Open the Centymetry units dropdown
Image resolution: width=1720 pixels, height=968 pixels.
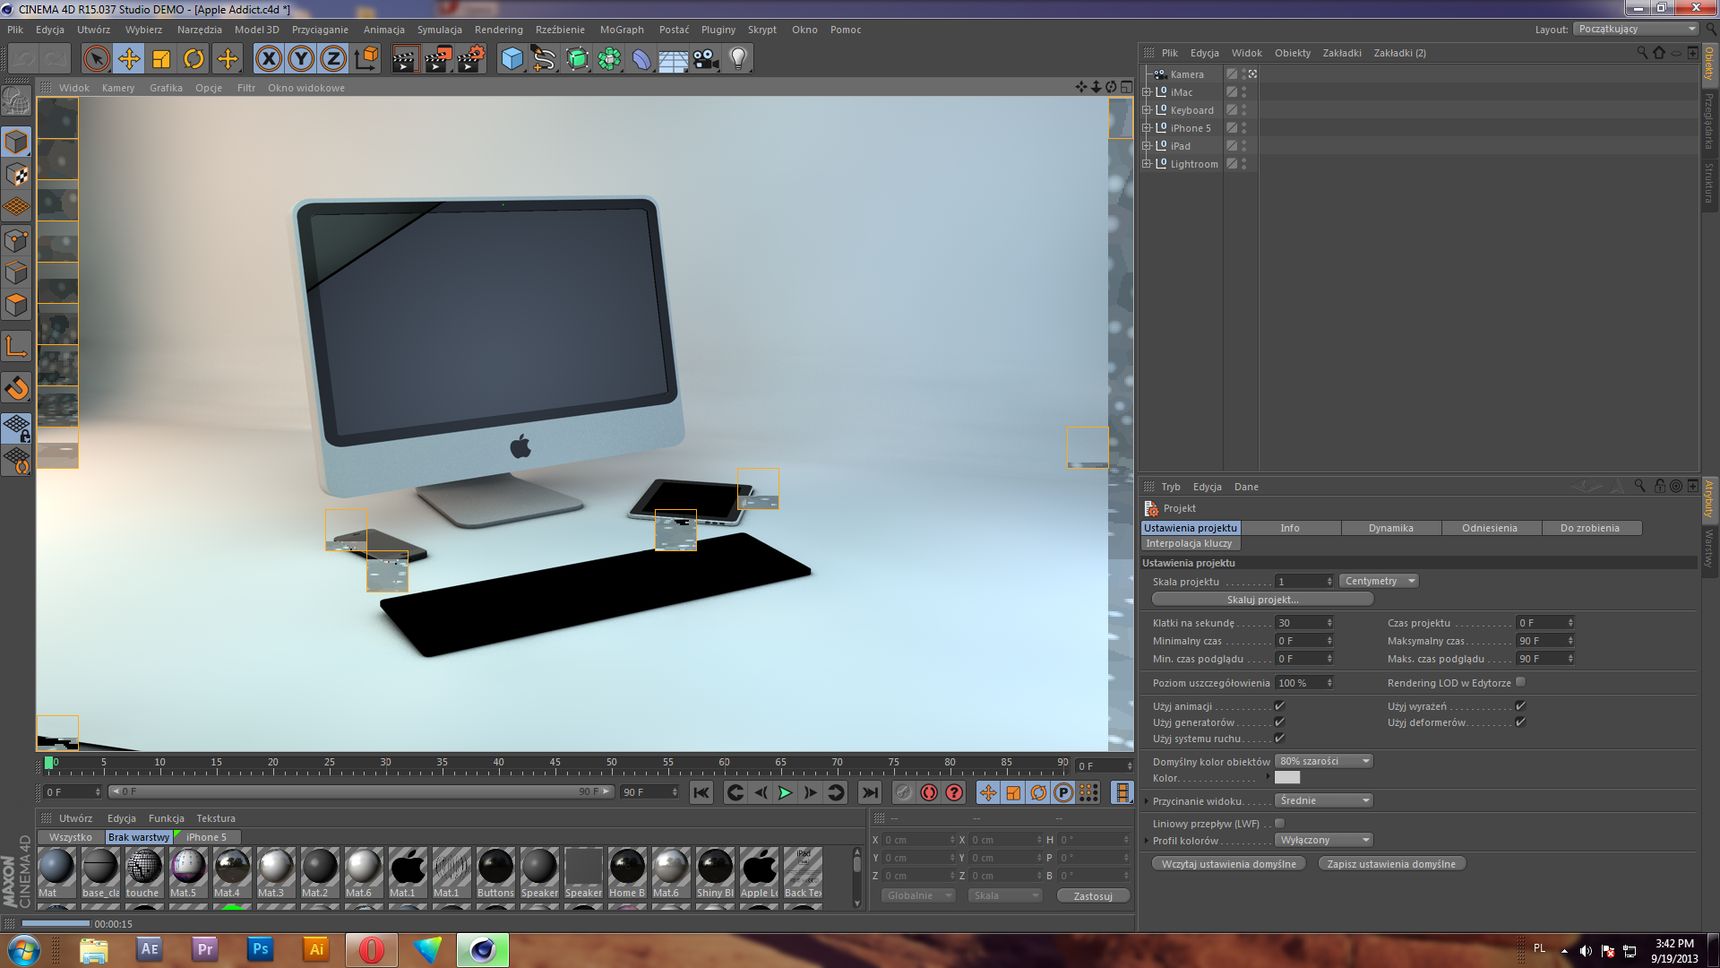(1379, 581)
